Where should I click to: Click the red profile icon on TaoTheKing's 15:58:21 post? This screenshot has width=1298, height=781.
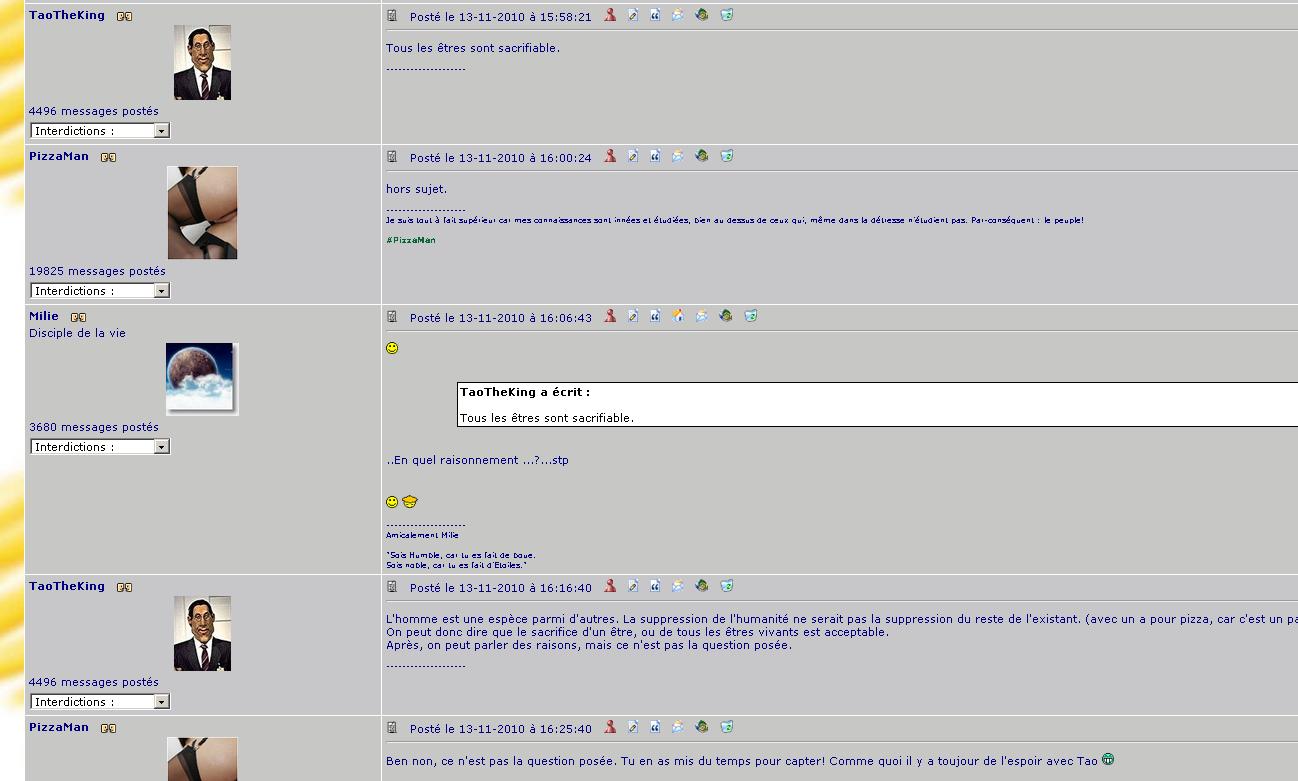click(610, 15)
